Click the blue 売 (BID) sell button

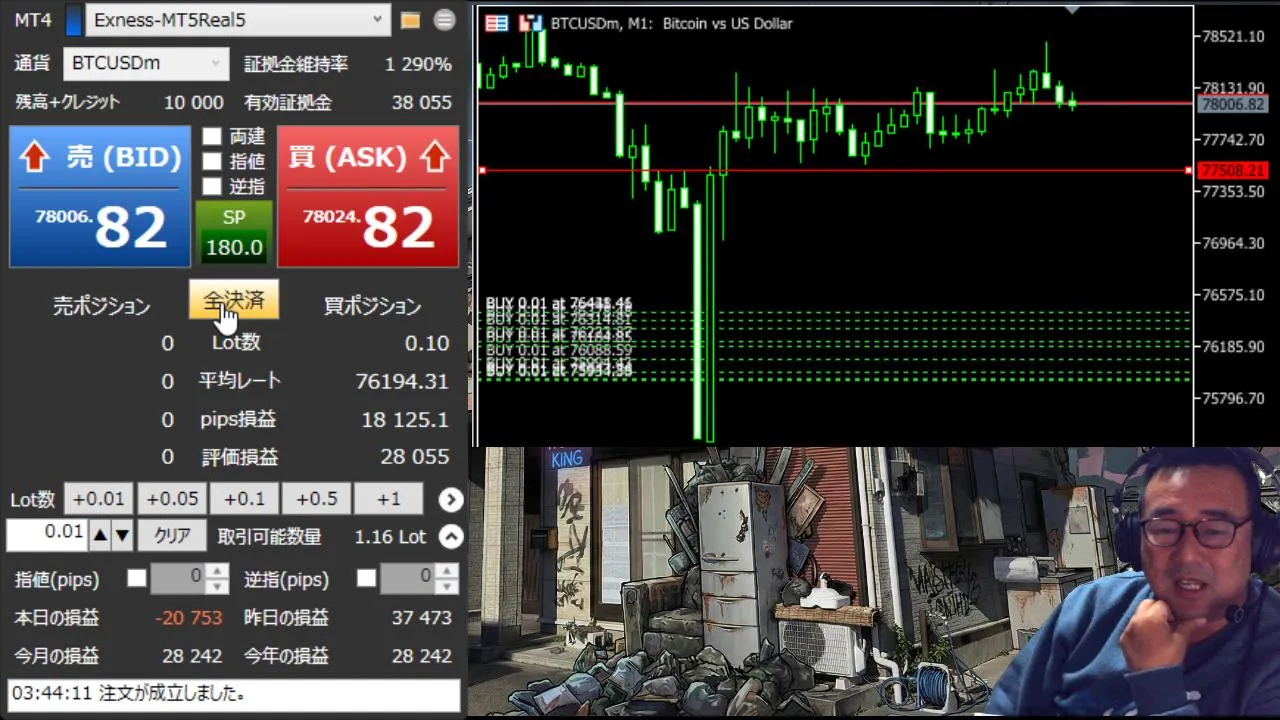pos(100,196)
